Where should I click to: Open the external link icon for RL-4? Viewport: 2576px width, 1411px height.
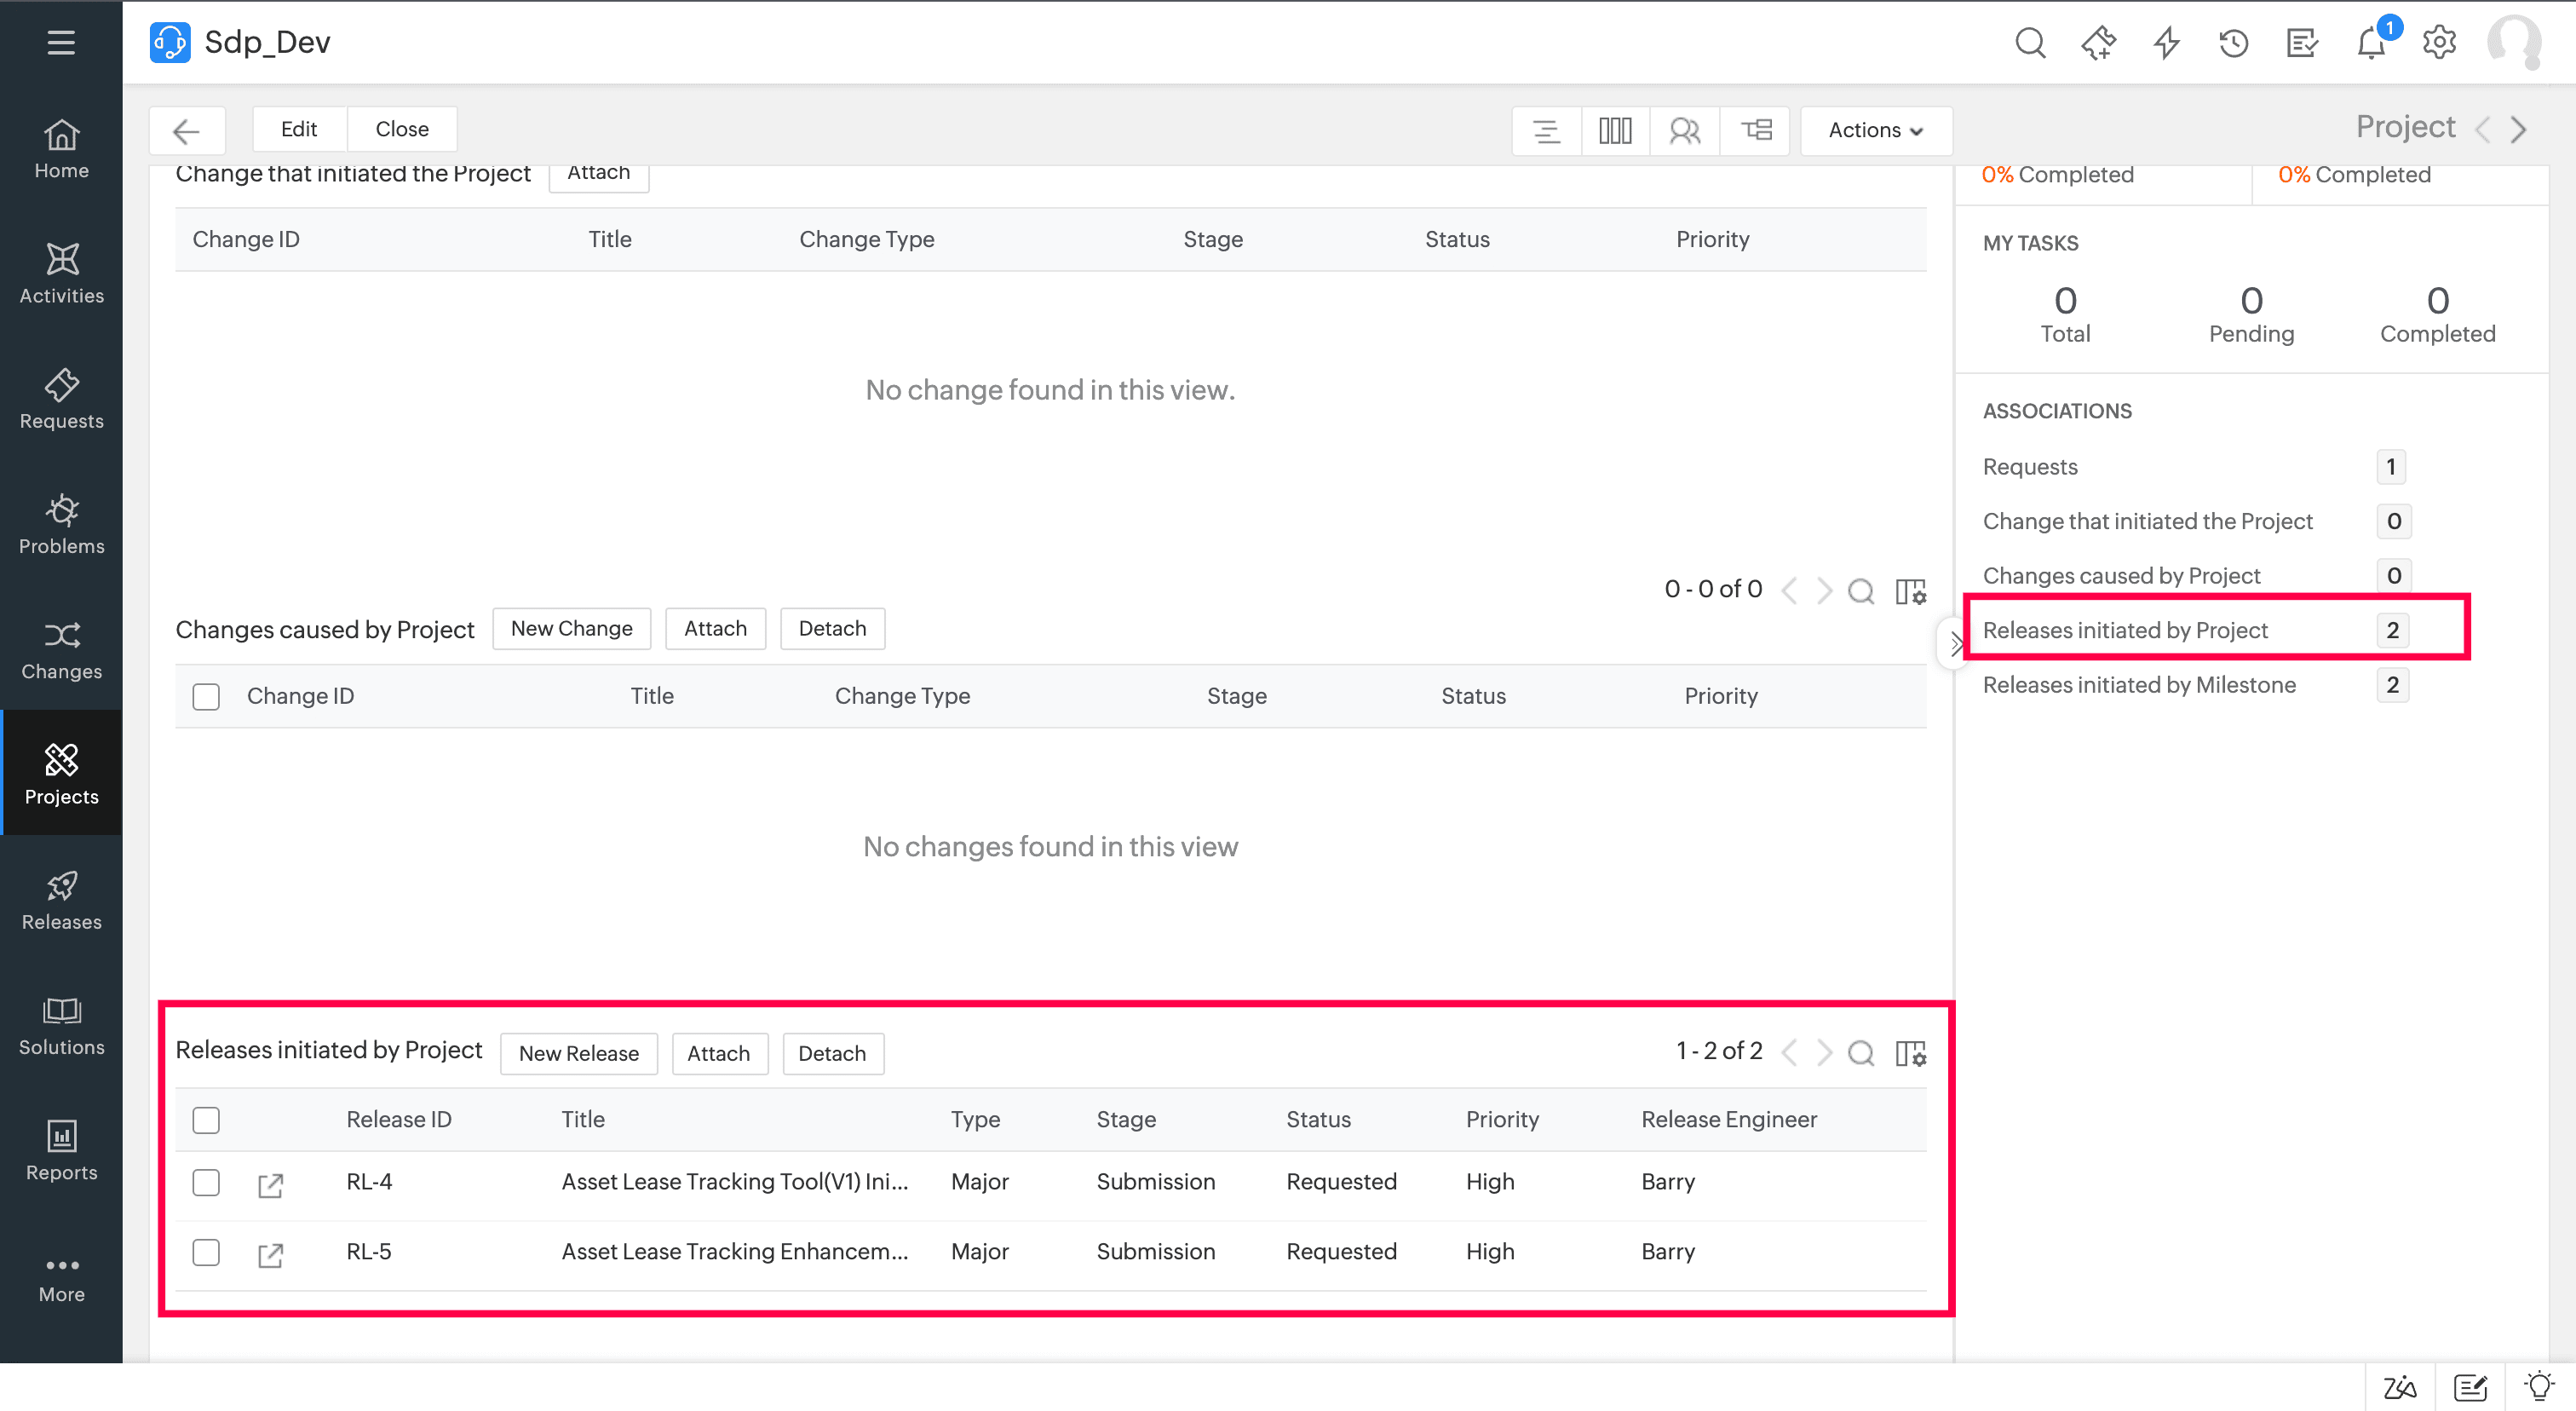270,1184
